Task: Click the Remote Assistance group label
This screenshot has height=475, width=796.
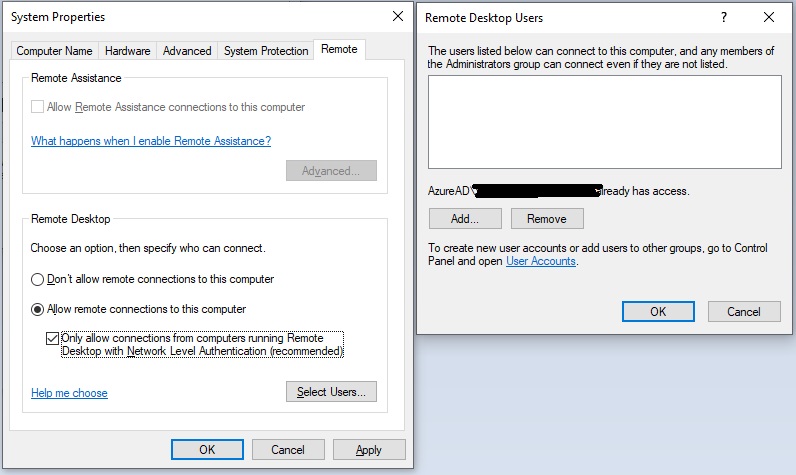Action: coord(76,78)
